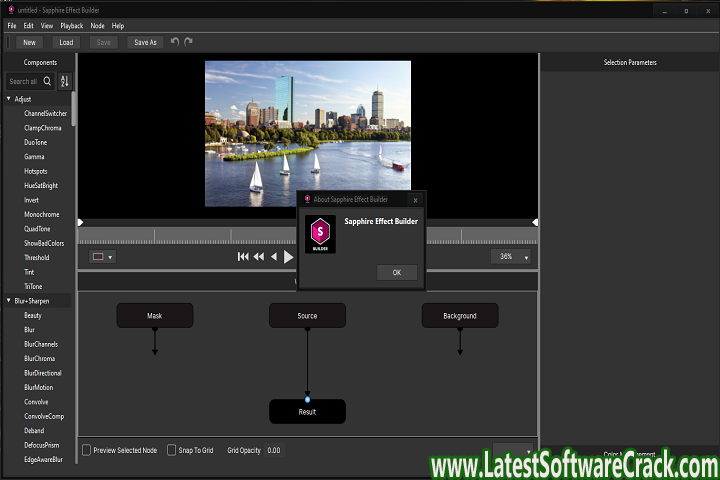Select the Source node in the graph
Image resolution: width=720 pixels, height=480 pixels.
pos(307,316)
